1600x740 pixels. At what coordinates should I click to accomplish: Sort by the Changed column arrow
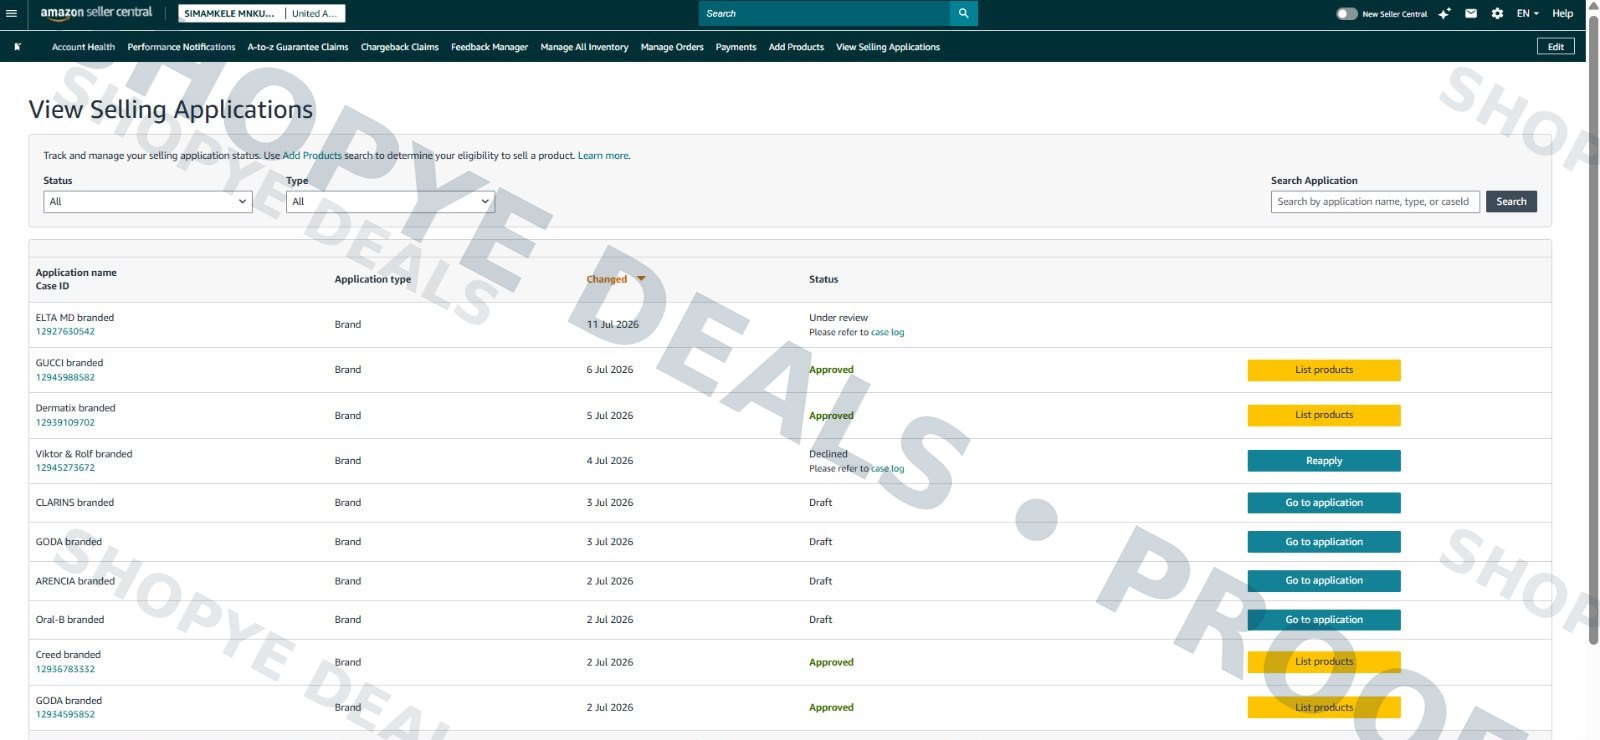[641, 279]
